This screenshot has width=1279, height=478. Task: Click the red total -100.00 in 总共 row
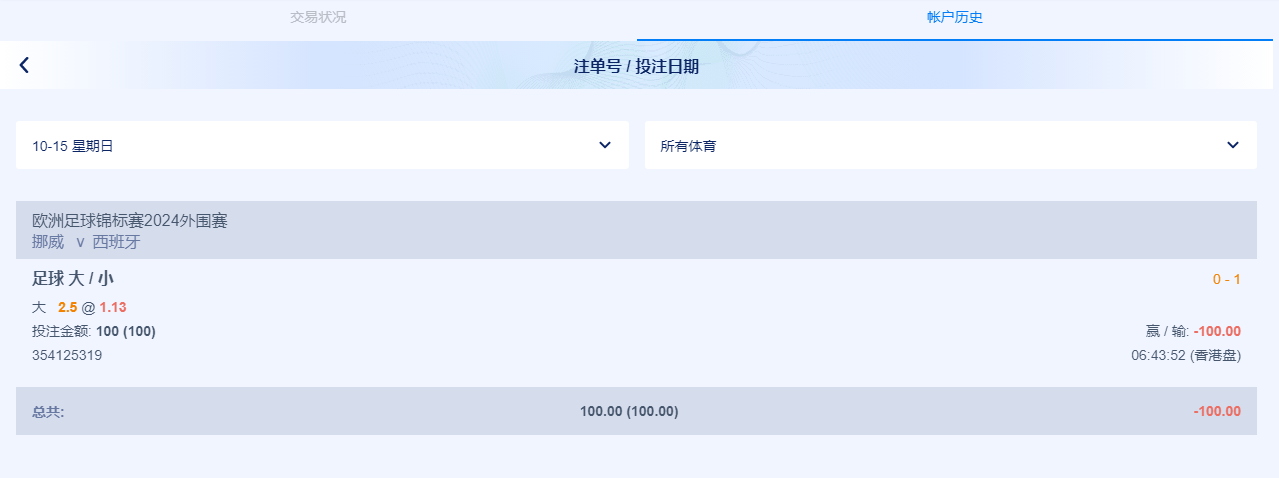[x=1217, y=411]
